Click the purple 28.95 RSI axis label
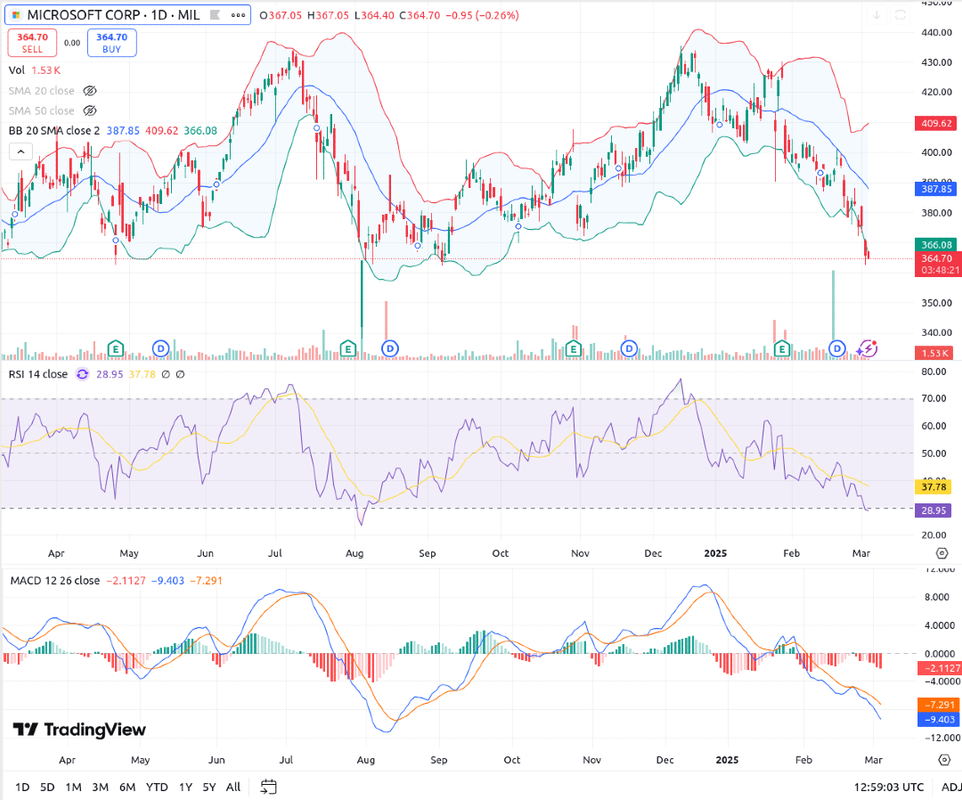This screenshot has height=800, width=962. pyautogui.click(x=933, y=510)
